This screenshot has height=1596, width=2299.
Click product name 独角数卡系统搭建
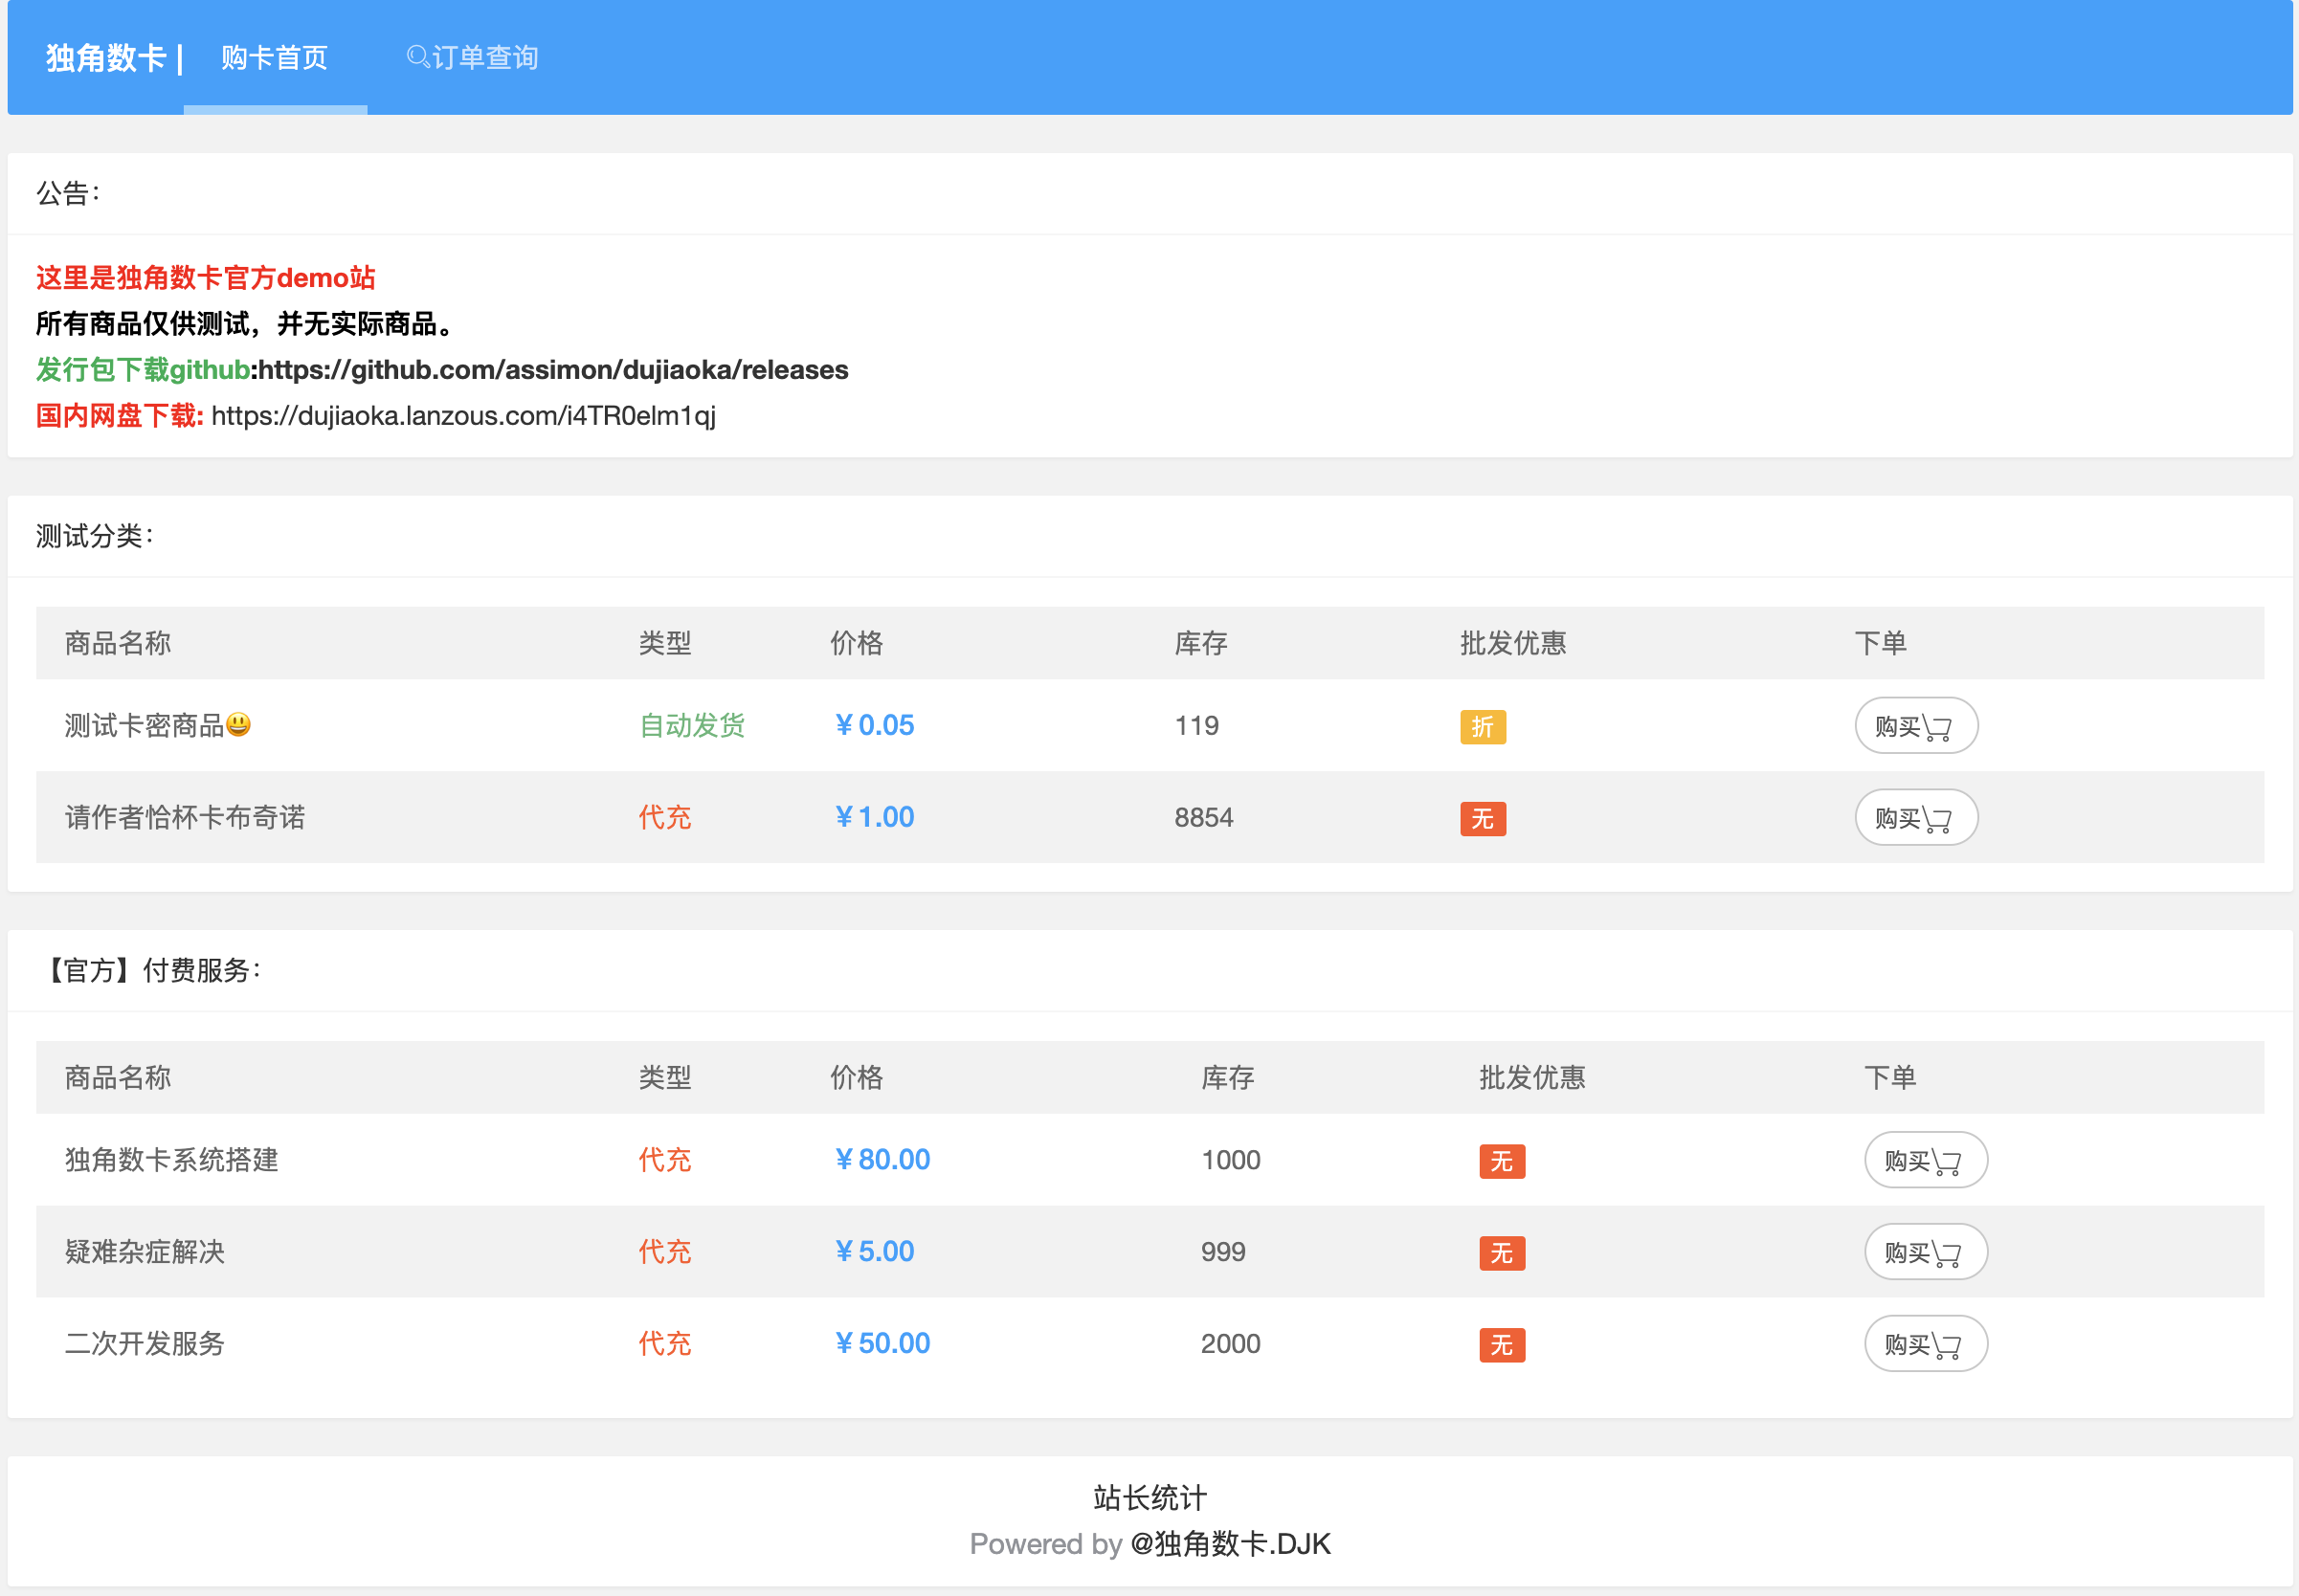coord(171,1160)
